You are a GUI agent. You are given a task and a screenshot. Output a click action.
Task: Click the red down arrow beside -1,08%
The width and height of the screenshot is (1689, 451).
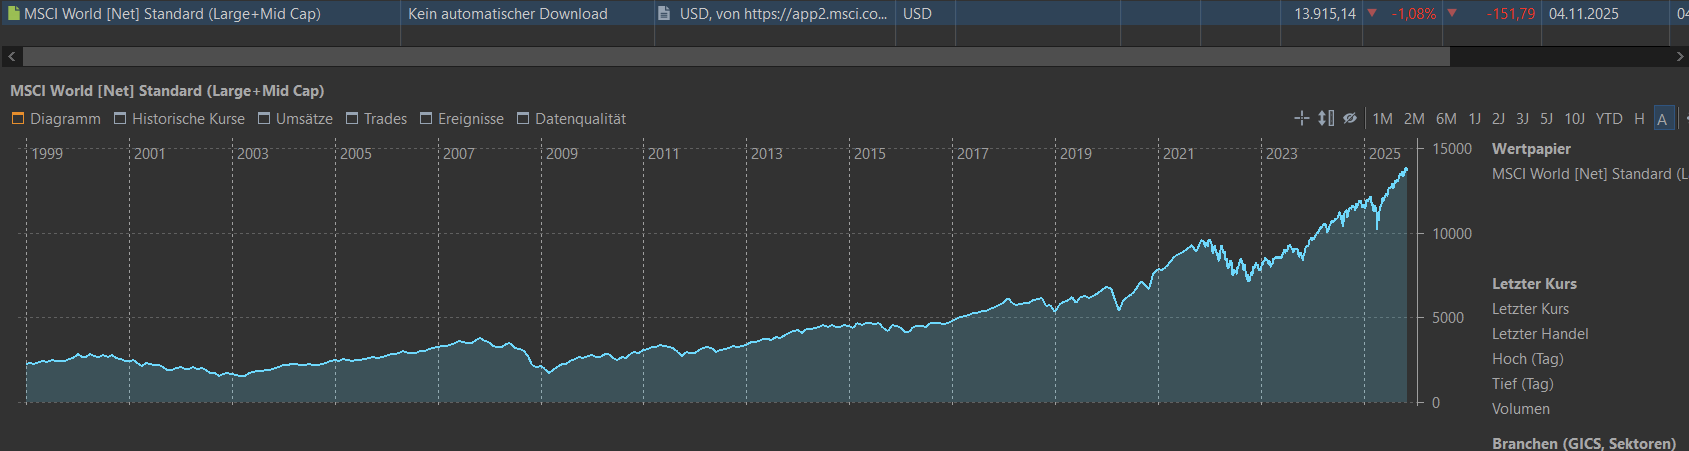[x=1372, y=14]
